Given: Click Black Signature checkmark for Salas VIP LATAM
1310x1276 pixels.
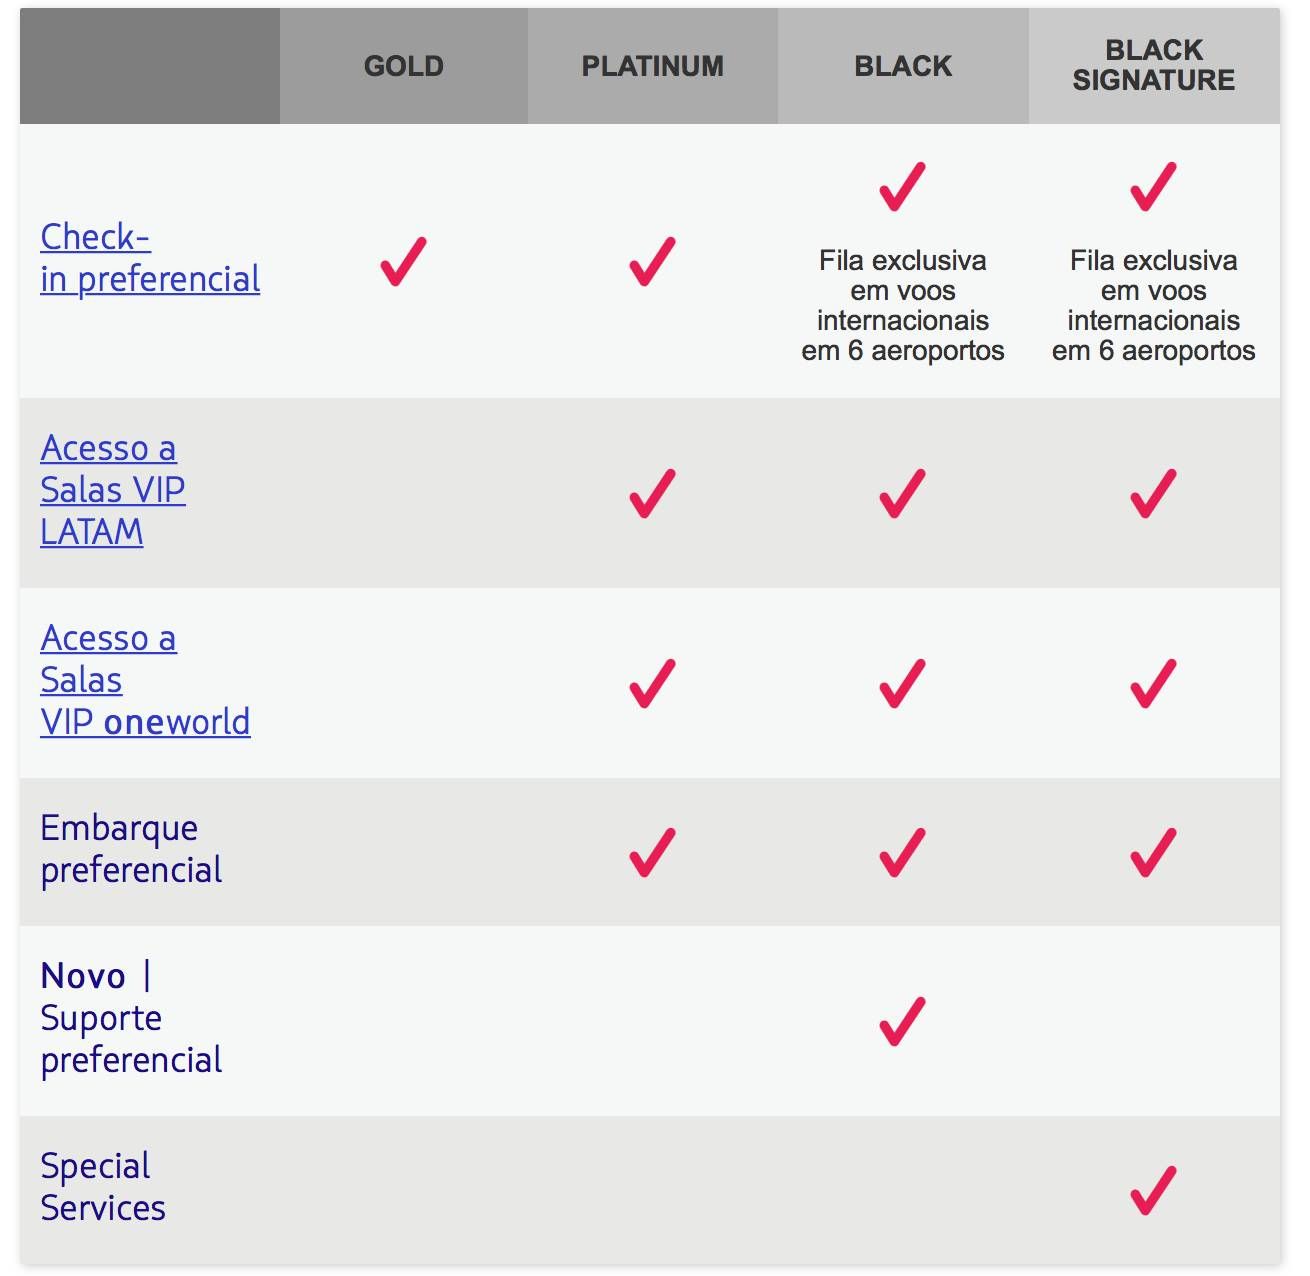Looking at the screenshot, I should [1154, 493].
